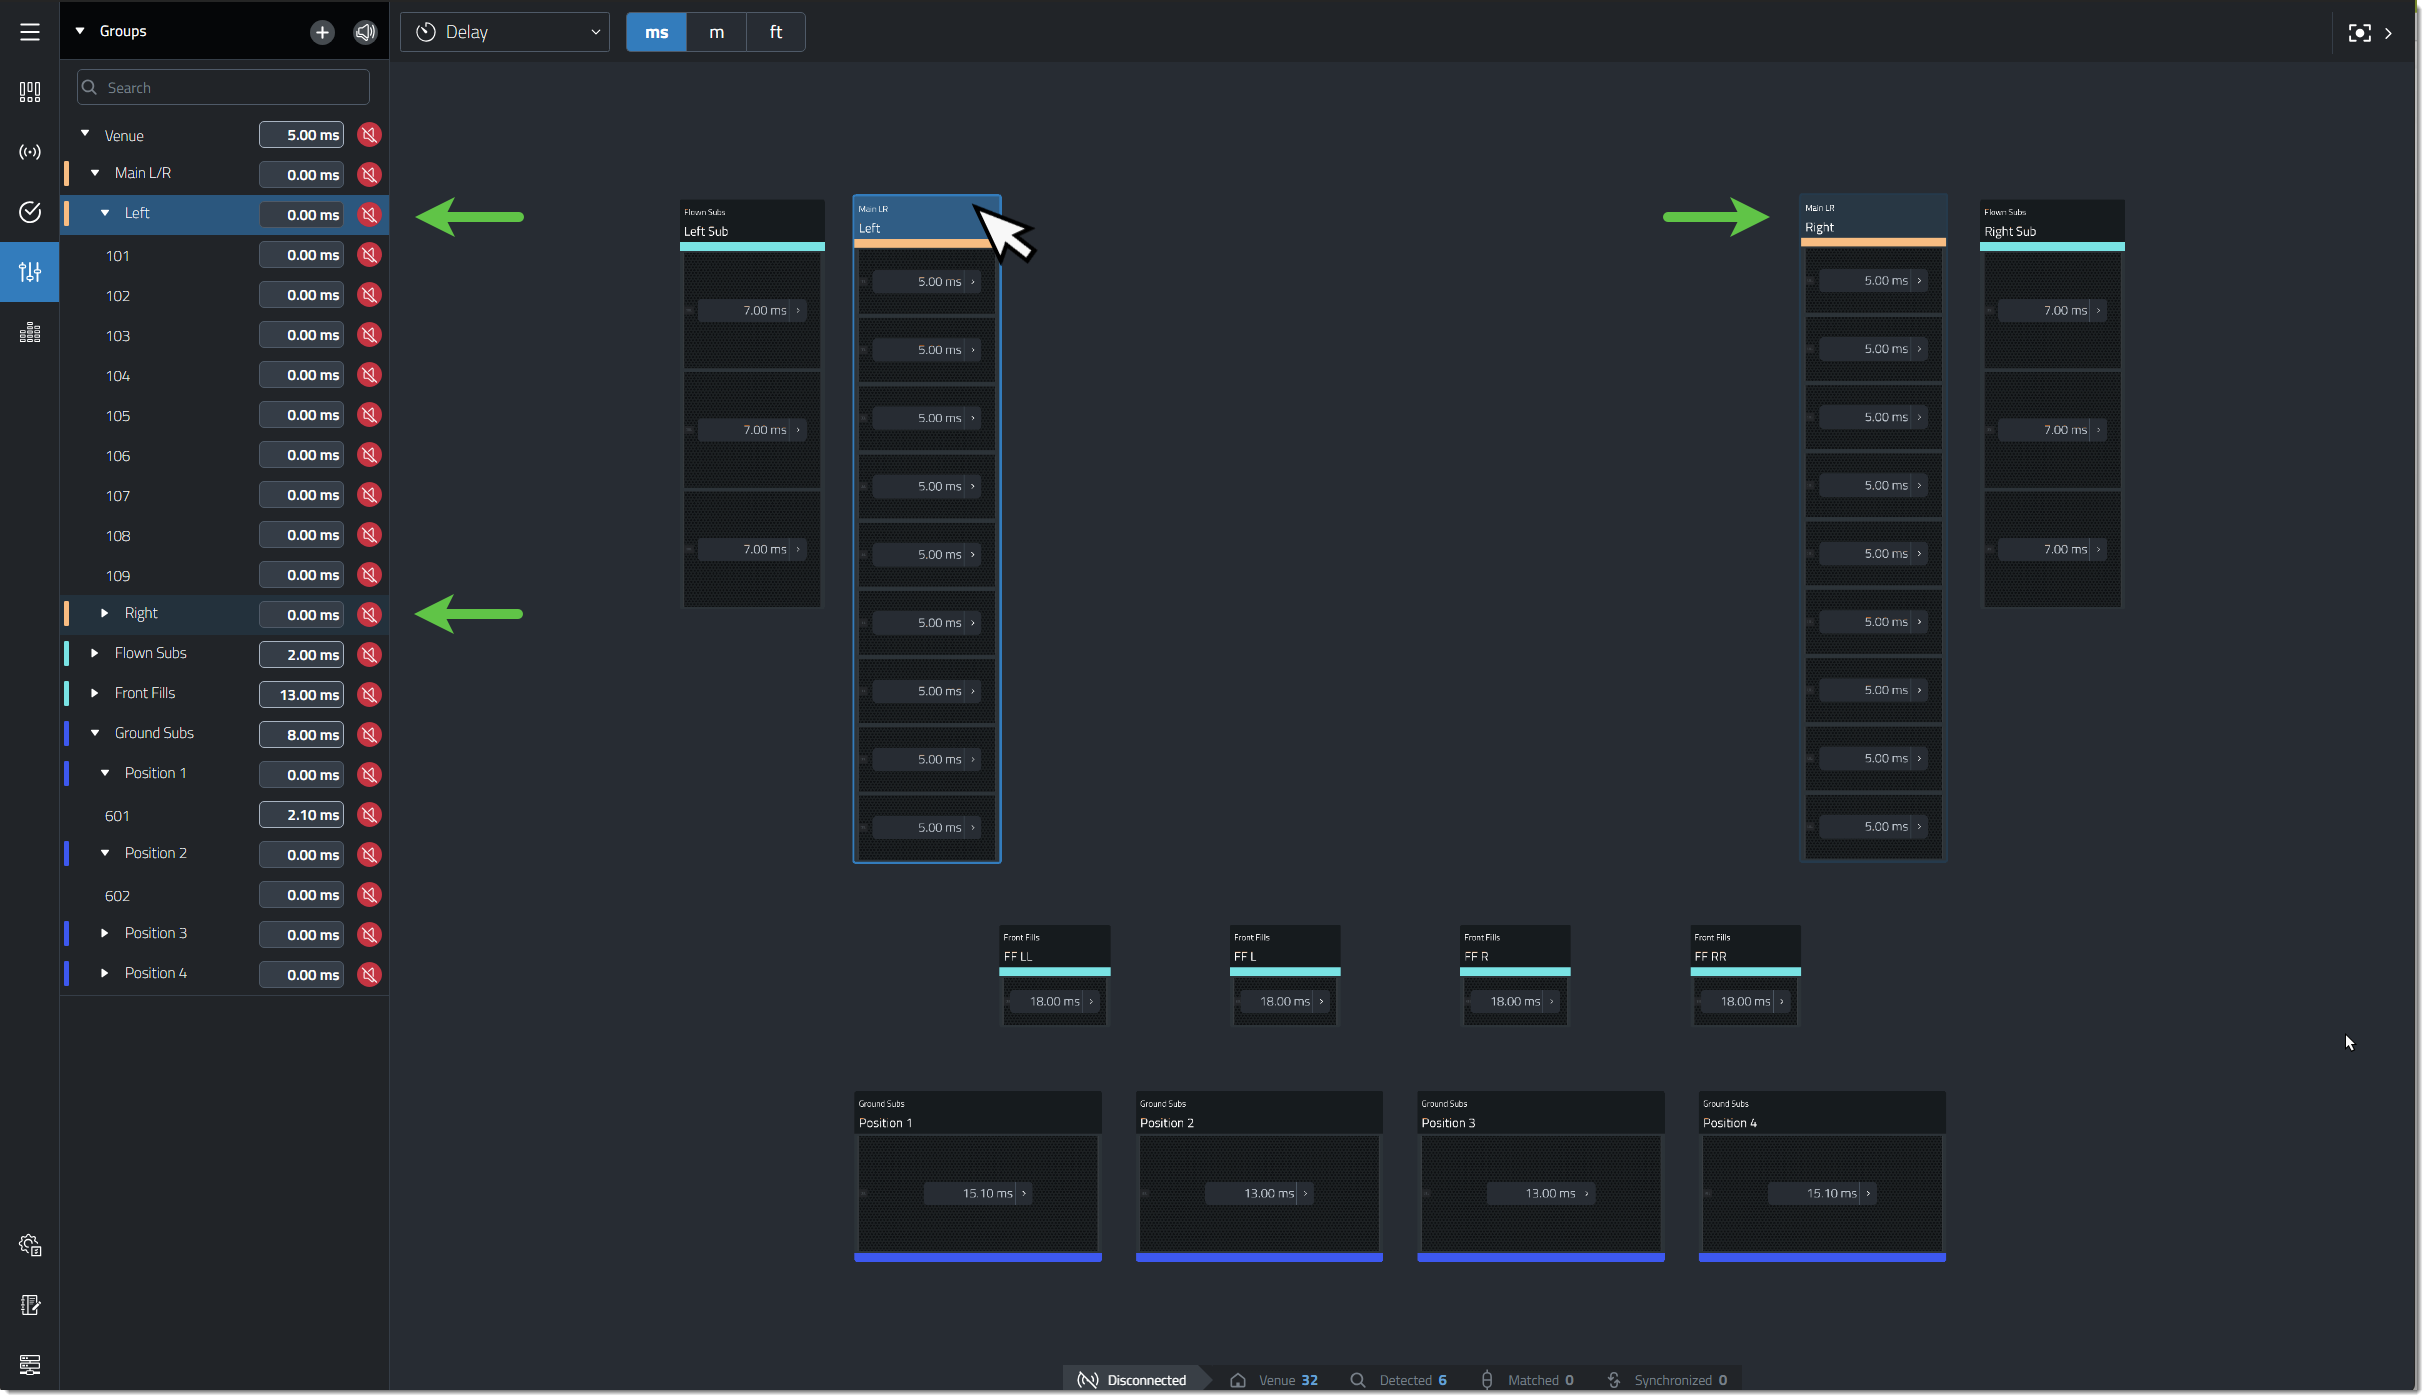
Task: Toggle mute for Position 4 group
Action: pos(370,975)
